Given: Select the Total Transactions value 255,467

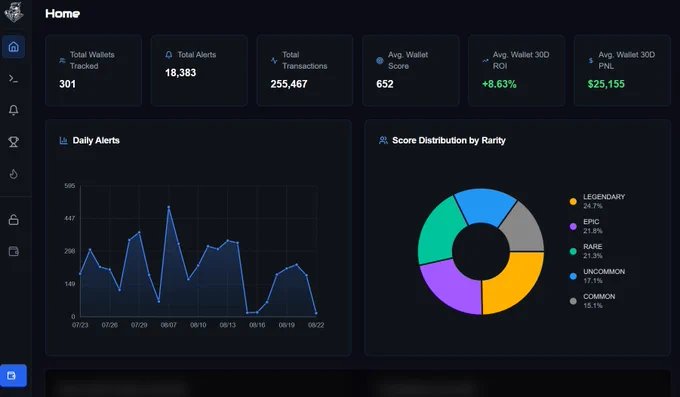Looking at the screenshot, I should [x=289, y=84].
